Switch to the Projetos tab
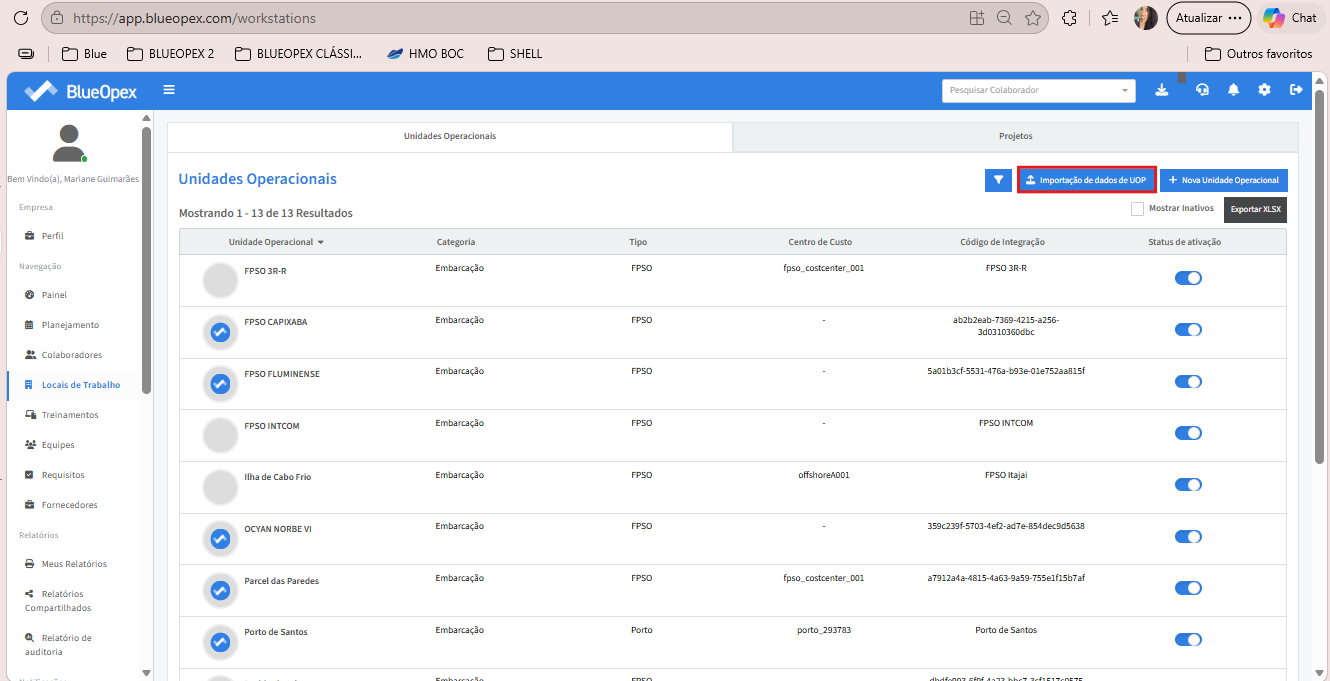 click(1015, 136)
